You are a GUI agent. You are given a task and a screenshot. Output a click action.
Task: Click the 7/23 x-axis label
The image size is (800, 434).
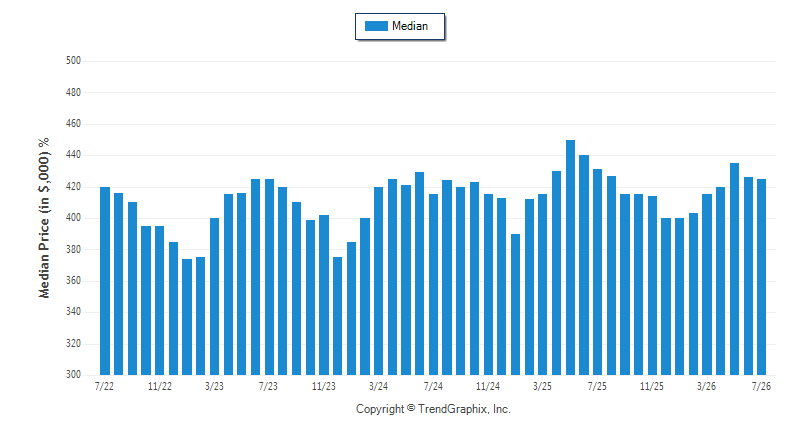click(268, 386)
